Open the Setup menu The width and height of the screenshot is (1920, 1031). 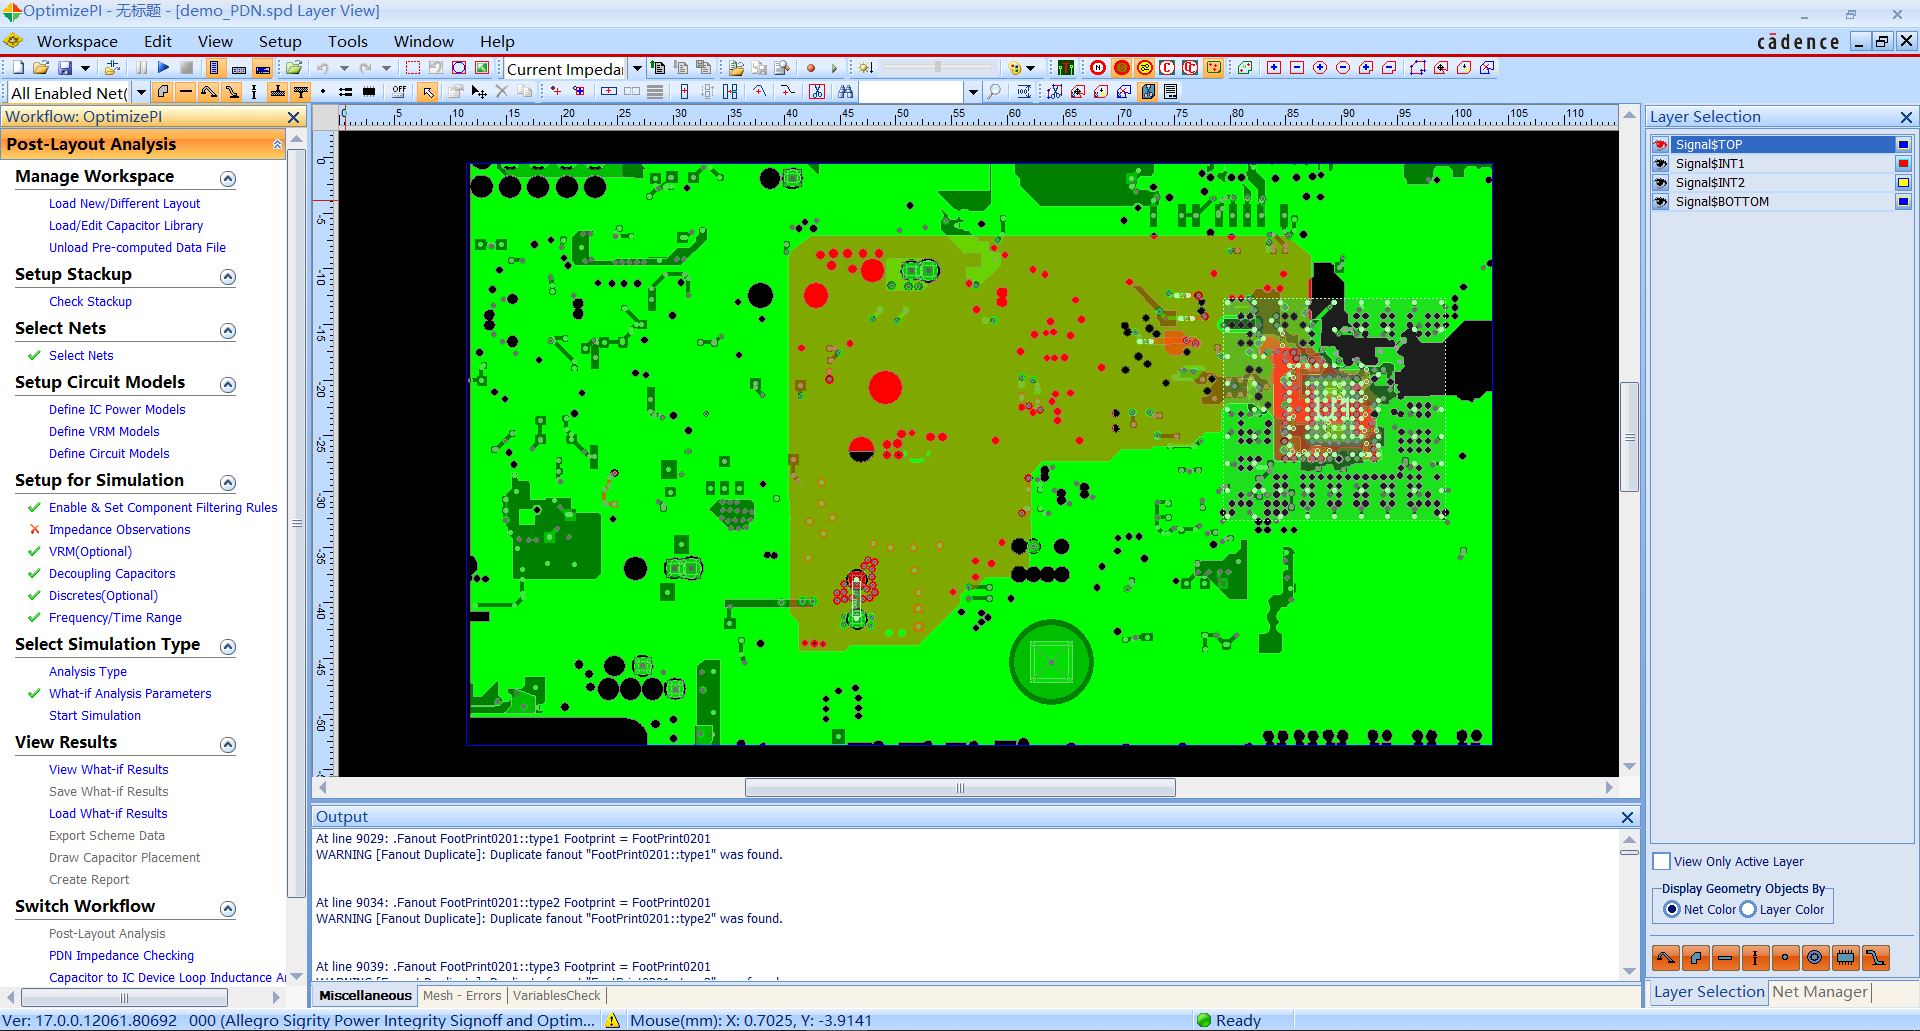pos(280,41)
